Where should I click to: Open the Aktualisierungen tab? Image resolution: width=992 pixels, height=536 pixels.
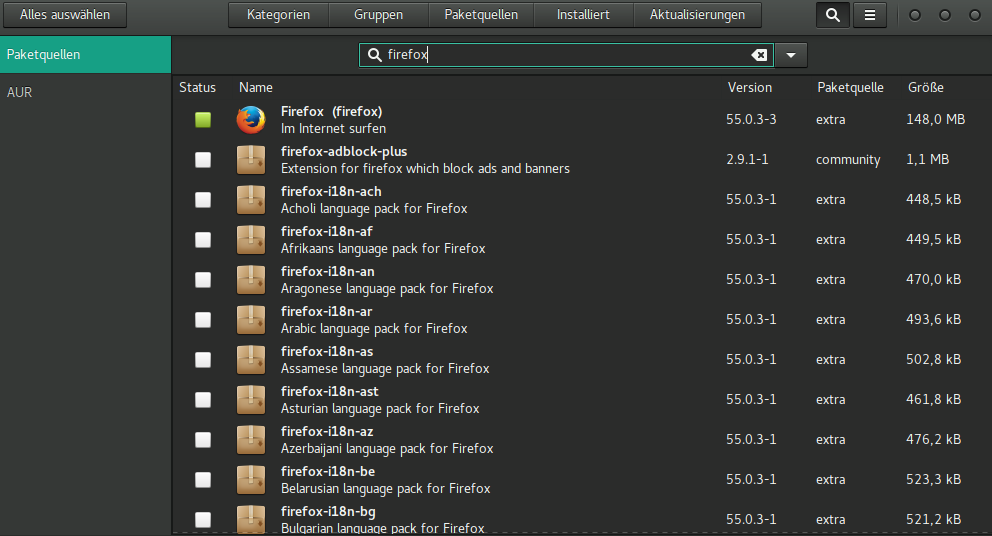click(x=697, y=15)
